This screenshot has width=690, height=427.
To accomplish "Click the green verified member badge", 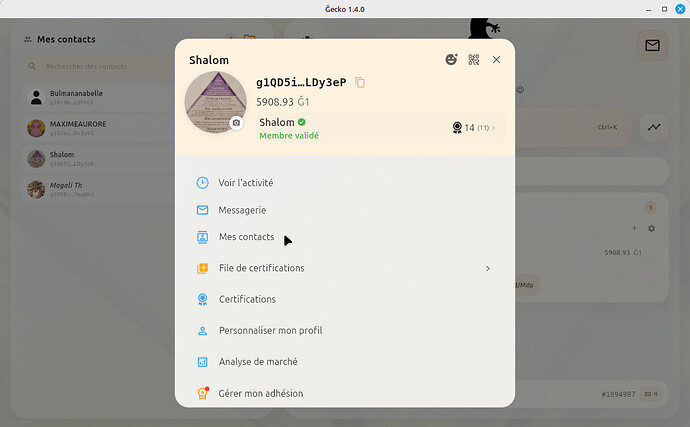I will (301, 122).
